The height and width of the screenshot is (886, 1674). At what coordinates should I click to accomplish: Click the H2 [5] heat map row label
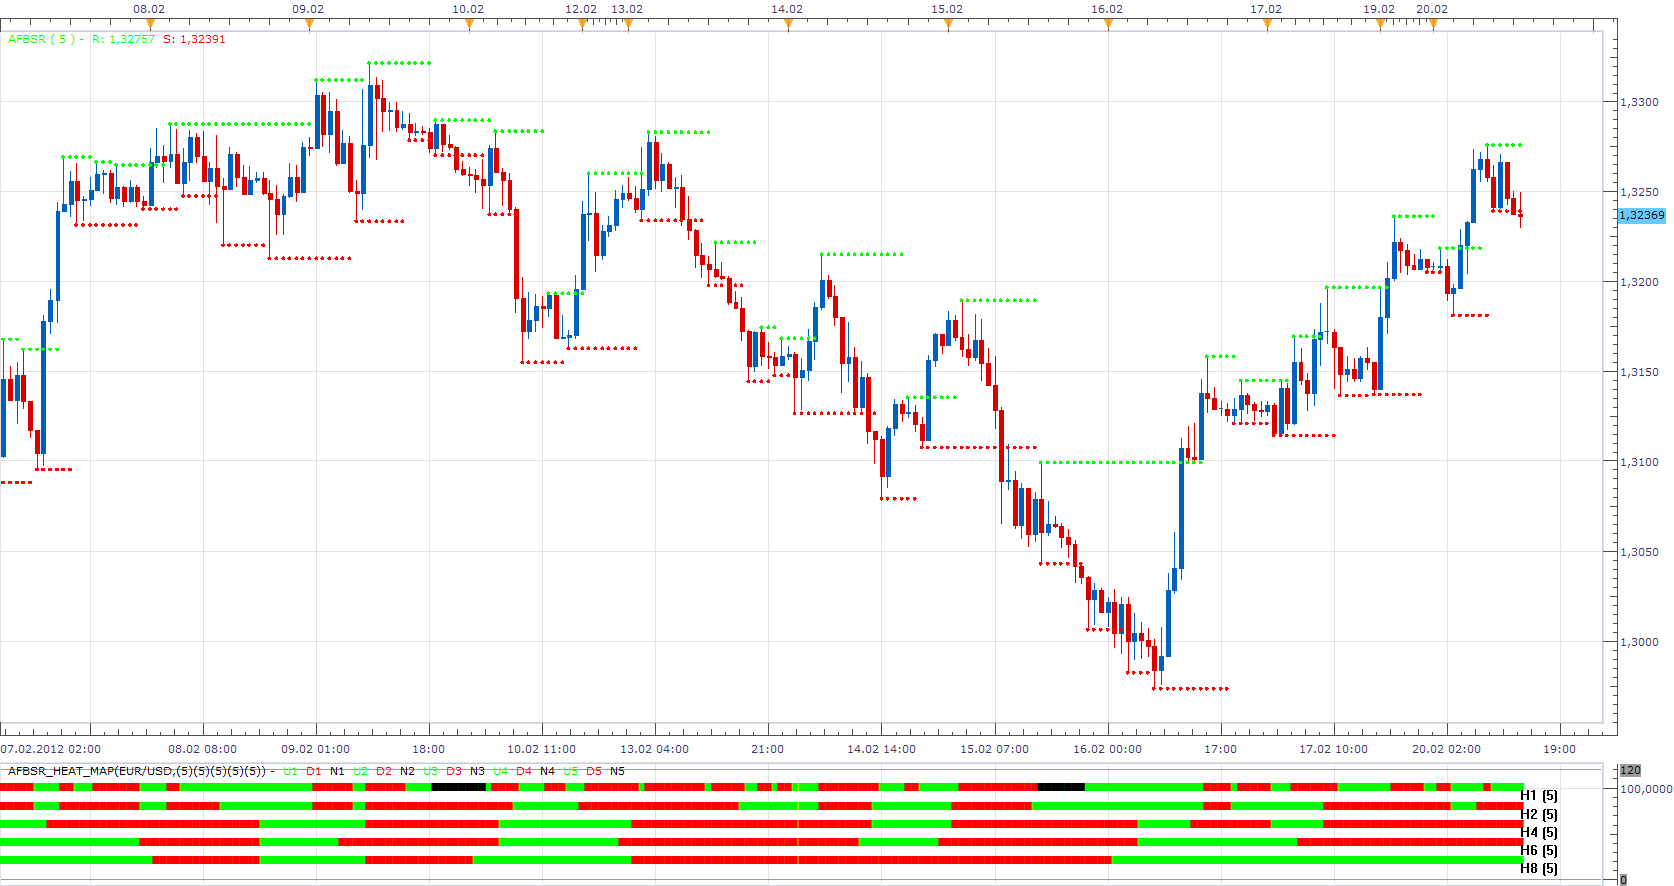pos(1539,814)
